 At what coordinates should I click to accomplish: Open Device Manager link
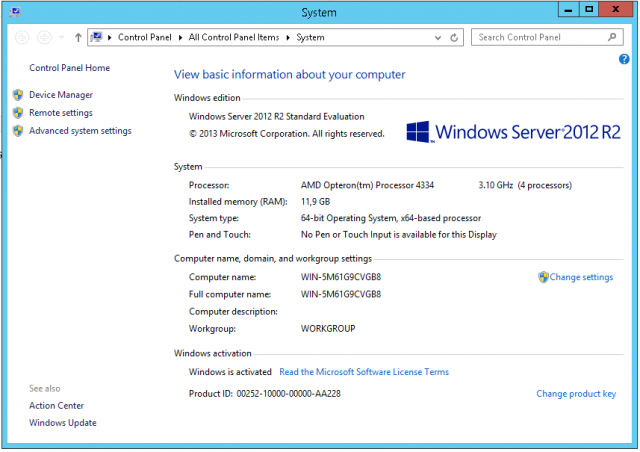click(61, 95)
